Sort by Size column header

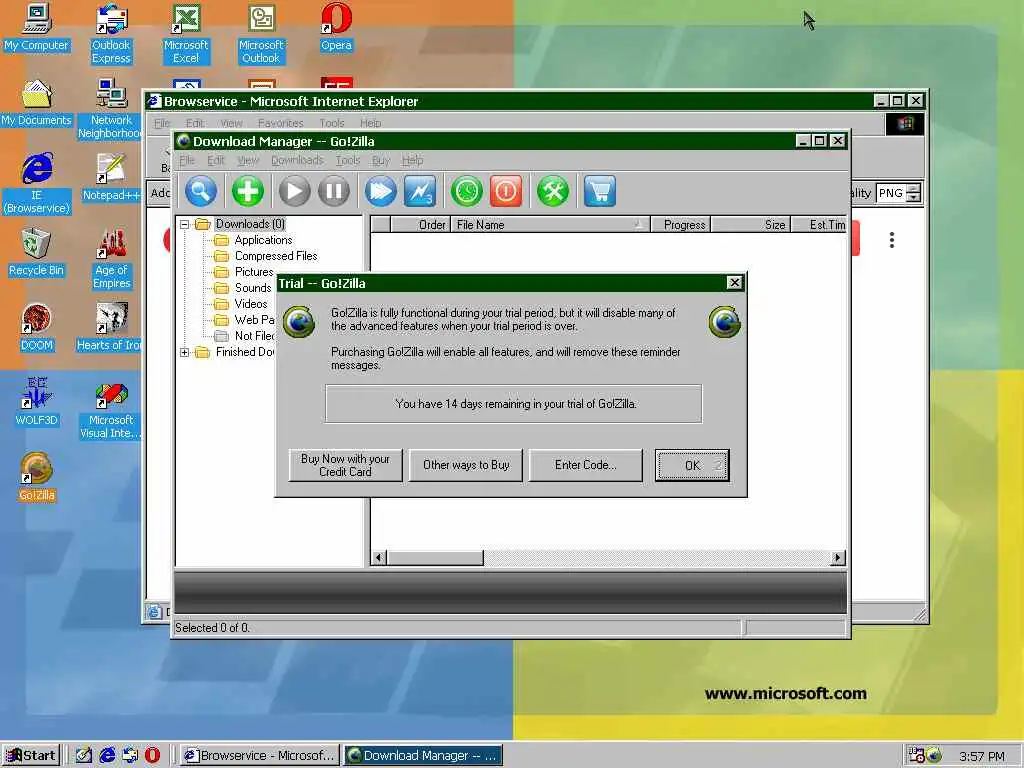(751, 225)
